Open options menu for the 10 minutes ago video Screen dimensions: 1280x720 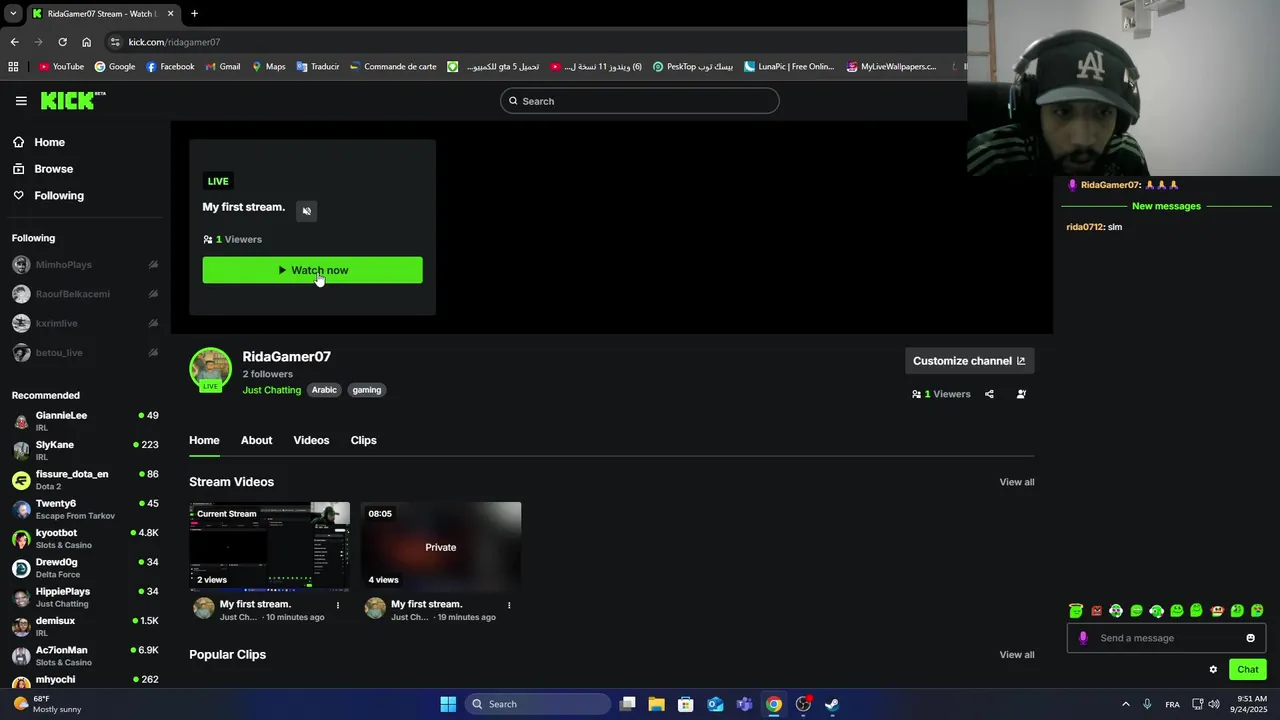tap(338, 605)
